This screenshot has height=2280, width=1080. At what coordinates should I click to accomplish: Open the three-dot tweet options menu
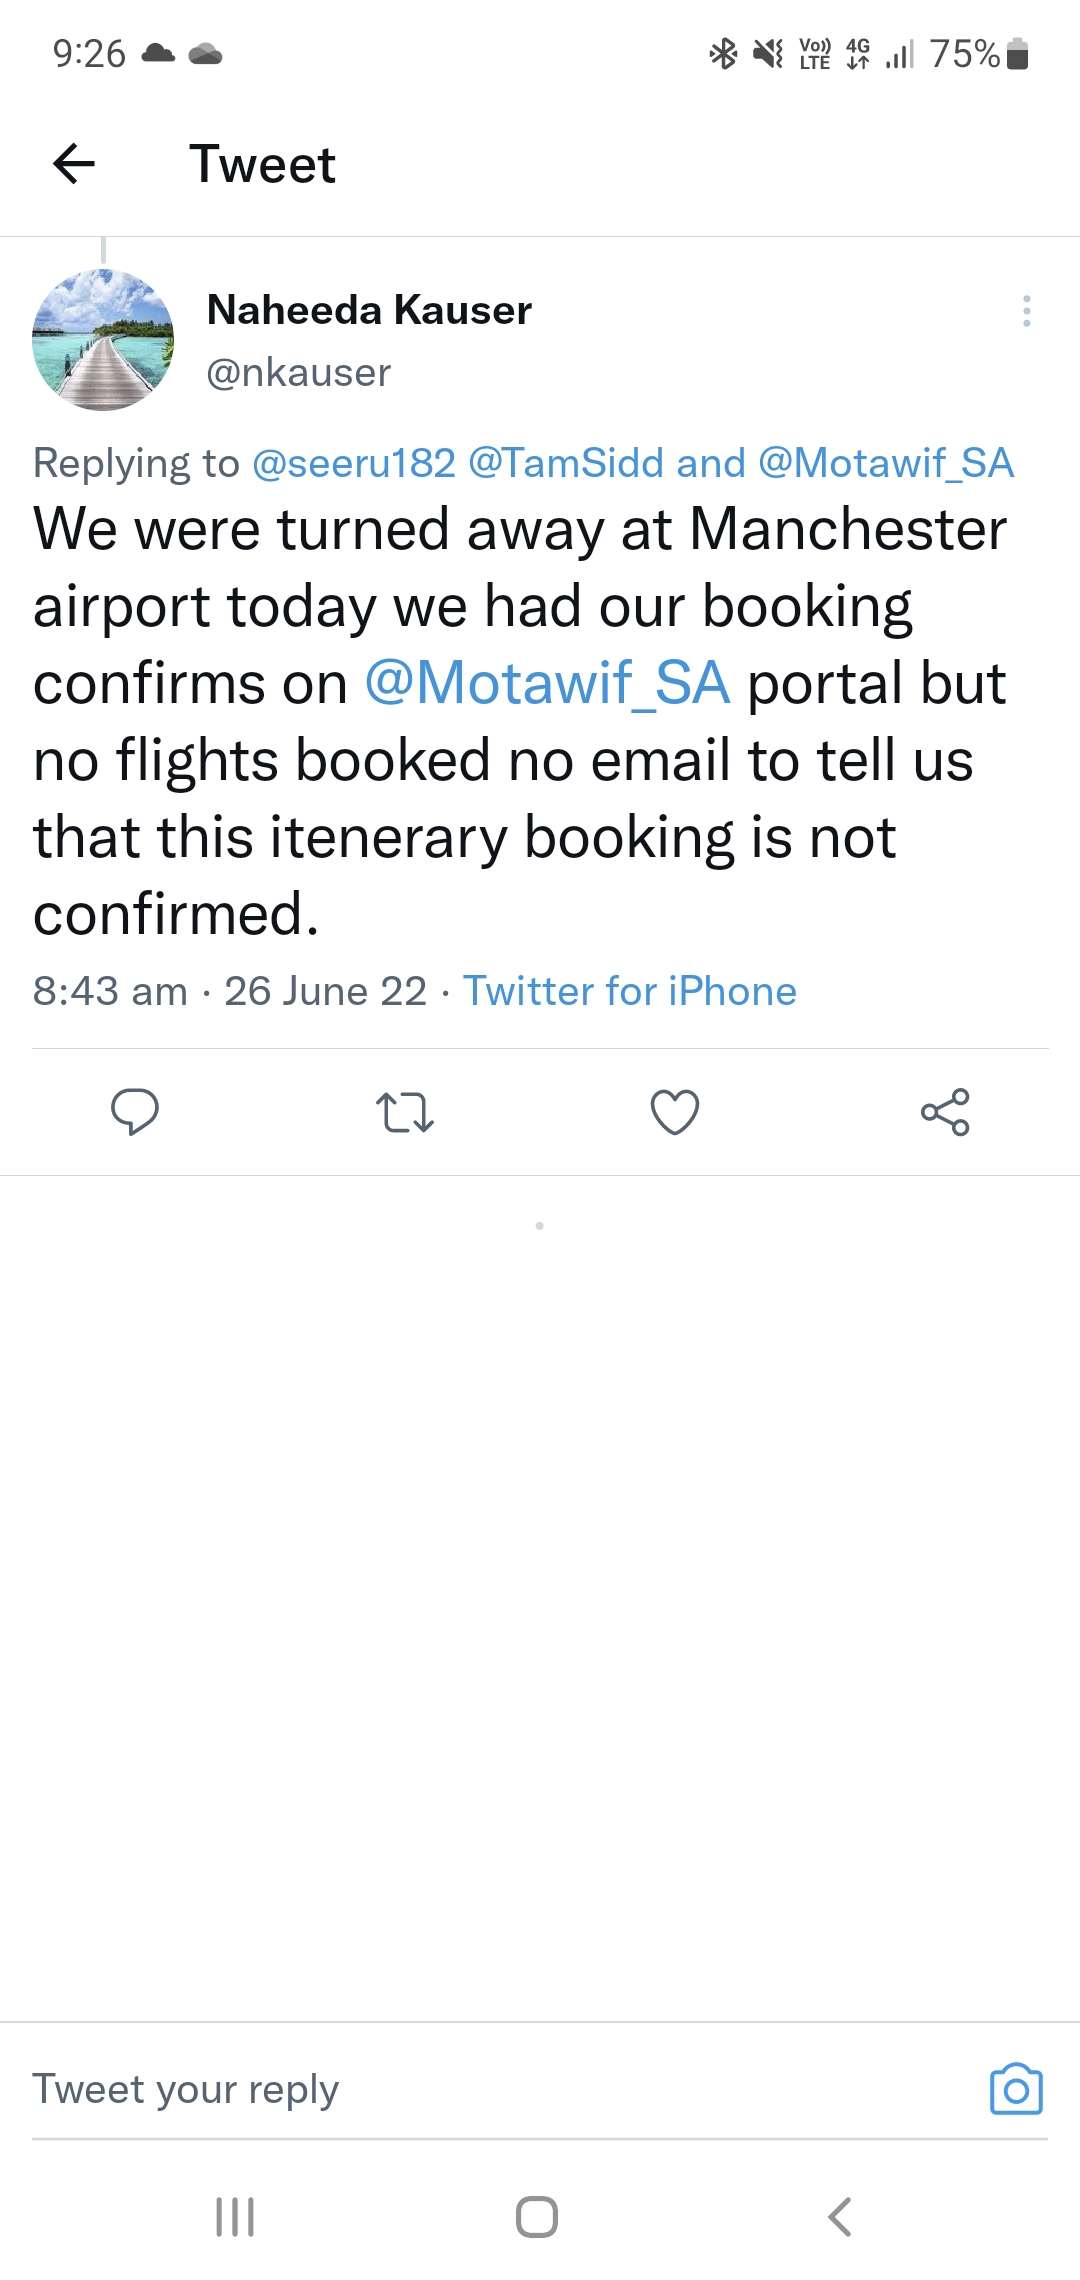pos(1026,311)
